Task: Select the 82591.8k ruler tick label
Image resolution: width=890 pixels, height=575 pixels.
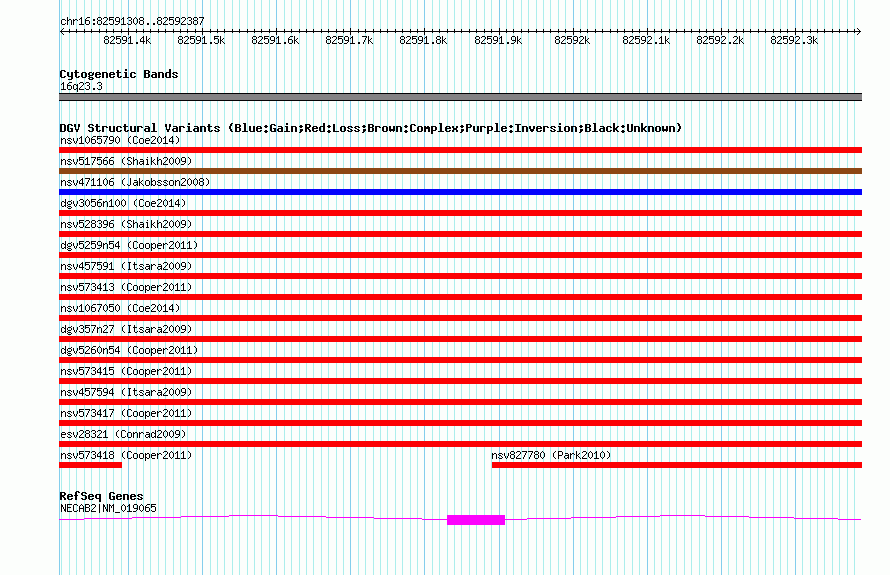Action: click(x=423, y=40)
